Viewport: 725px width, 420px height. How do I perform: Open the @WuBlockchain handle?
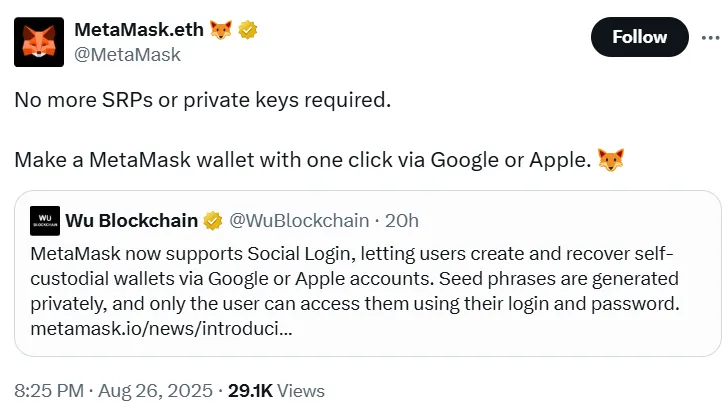(298, 220)
